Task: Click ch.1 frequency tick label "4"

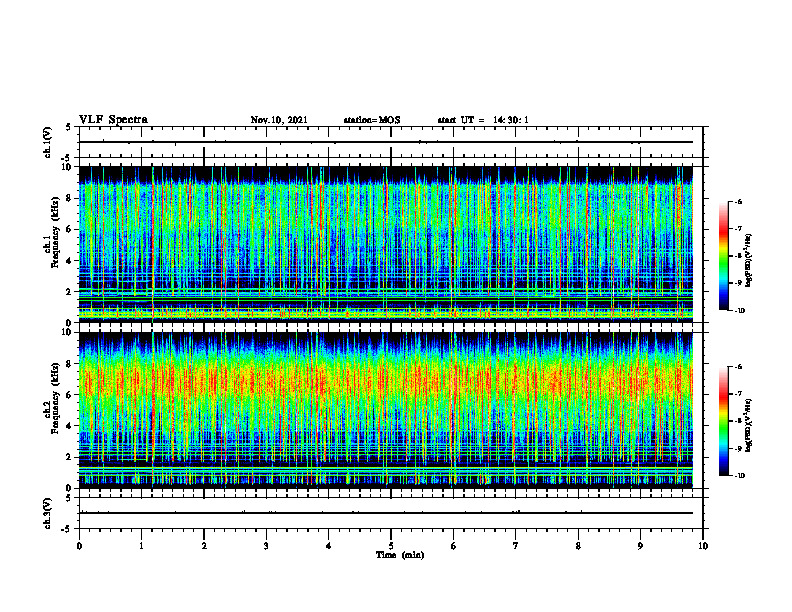Action: [x=70, y=261]
